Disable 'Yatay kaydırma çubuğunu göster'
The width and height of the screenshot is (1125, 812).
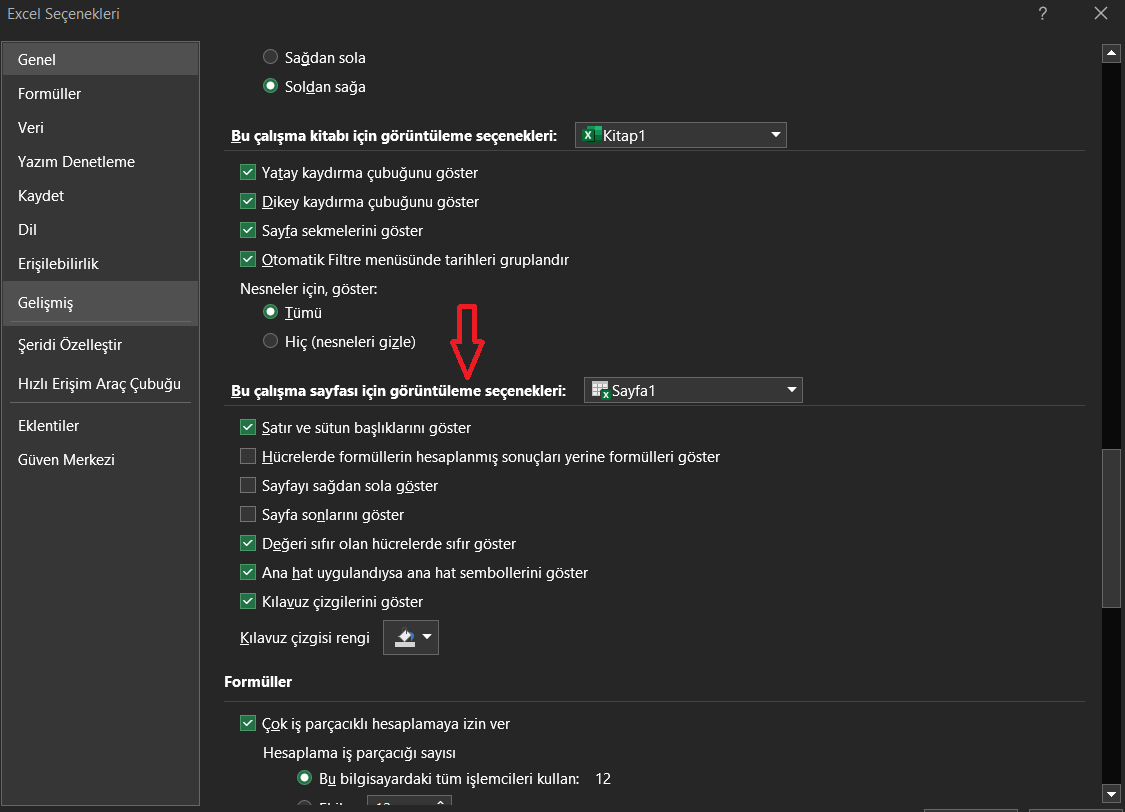click(x=247, y=172)
